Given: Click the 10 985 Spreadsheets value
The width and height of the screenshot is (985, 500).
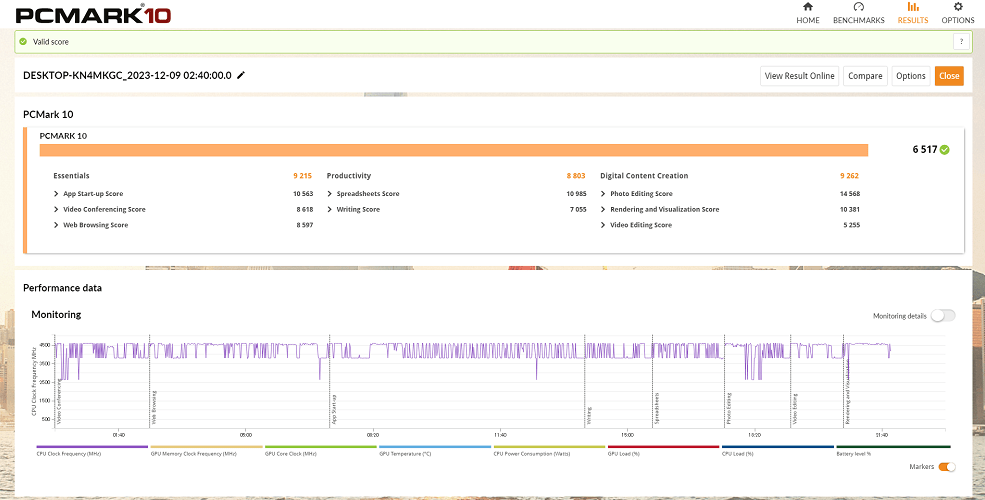Looking at the screenshot, I should point(576,193).
